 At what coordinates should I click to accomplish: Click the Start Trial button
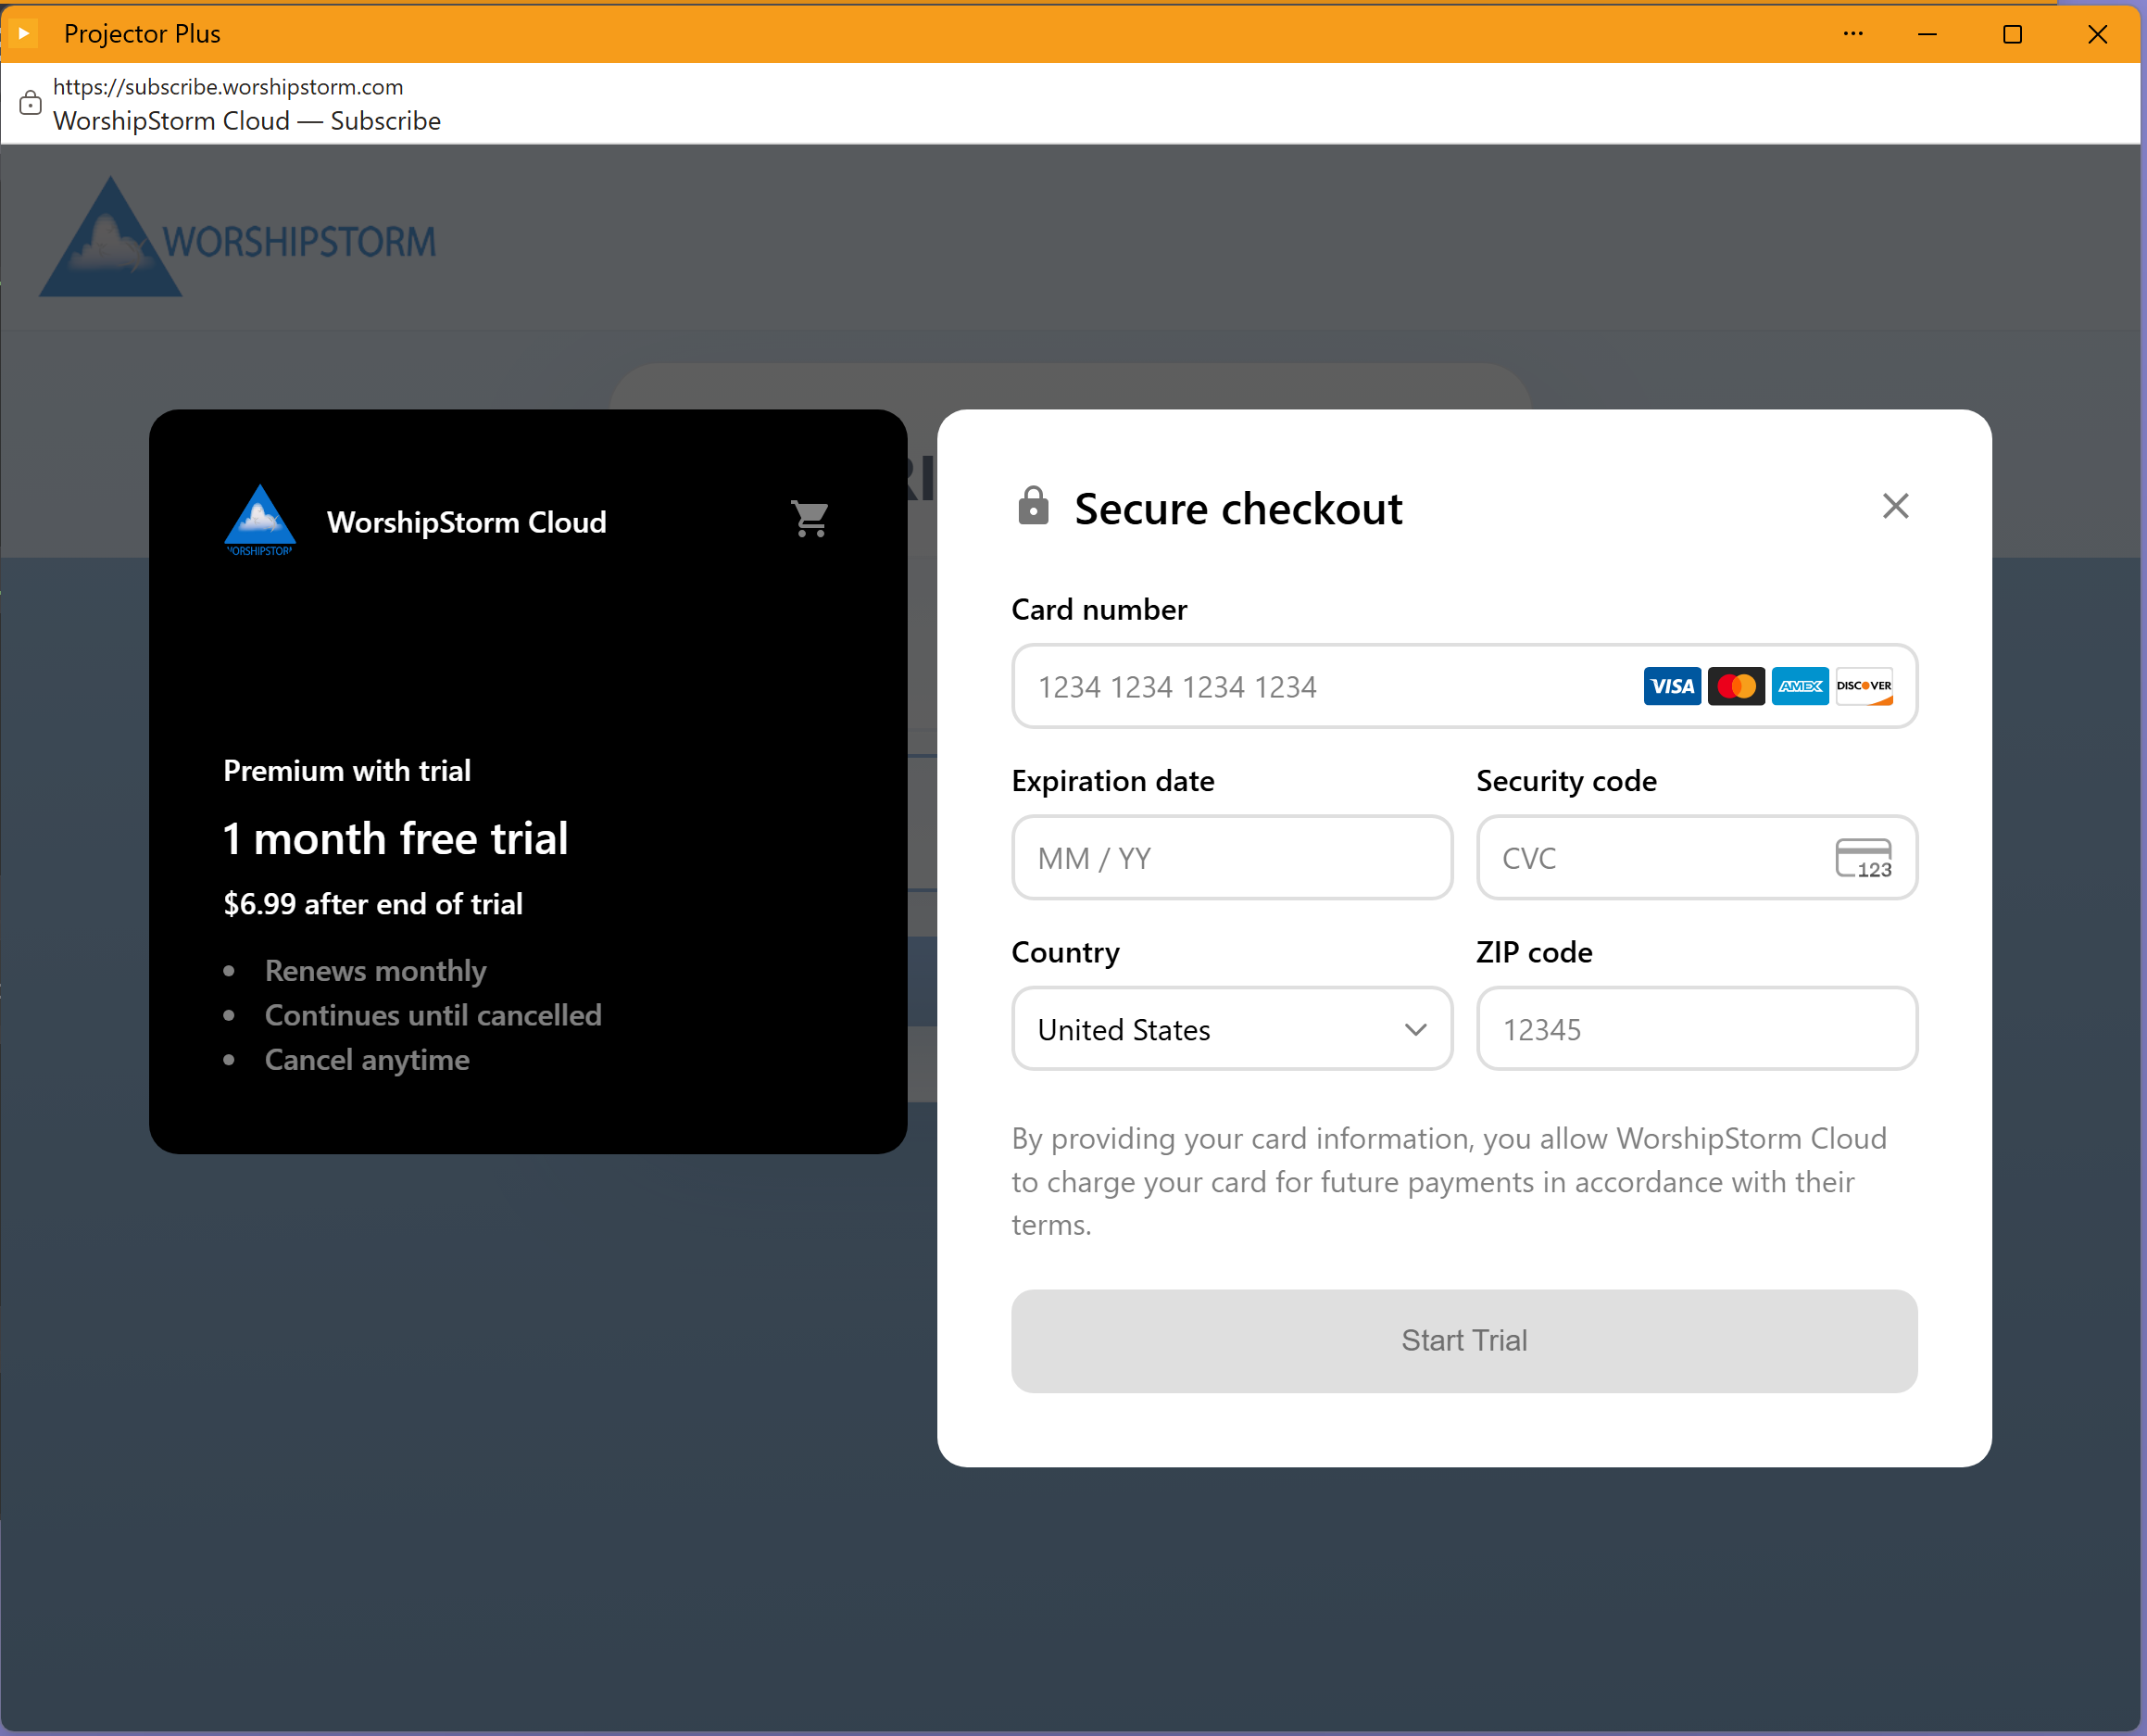[1464, 1341]
